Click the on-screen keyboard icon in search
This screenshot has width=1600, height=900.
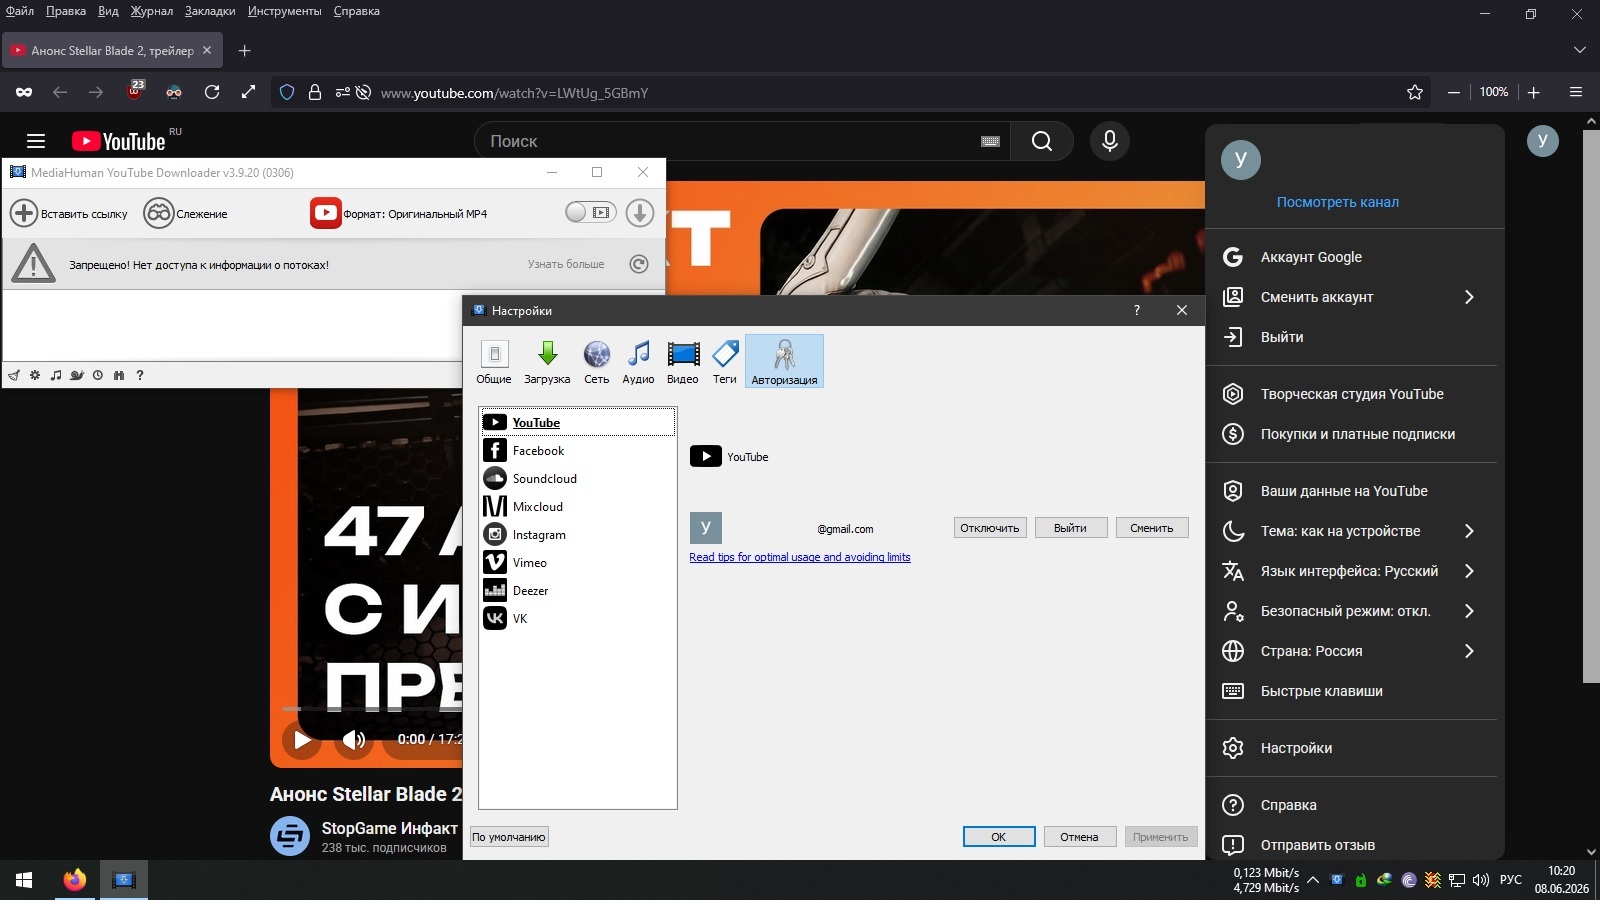(x=990, y=141)
